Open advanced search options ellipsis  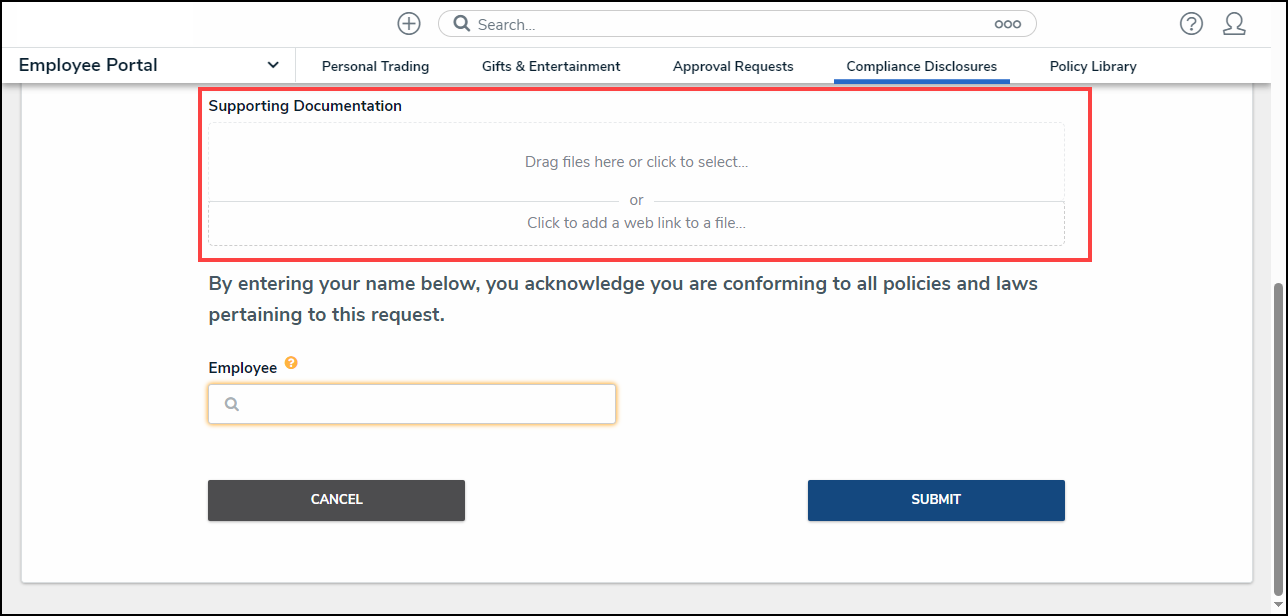pyautogui.click(x=1007, y=24)
